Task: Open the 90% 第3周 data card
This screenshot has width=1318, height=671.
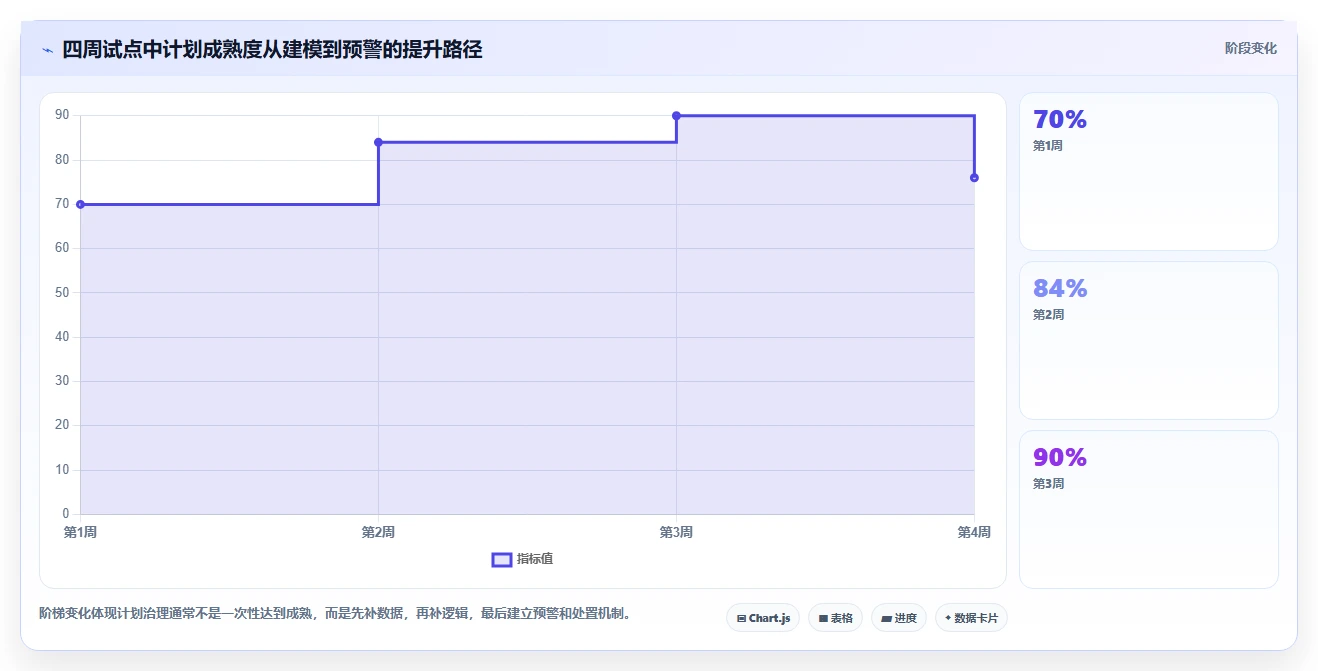Action: (1149, 509)
